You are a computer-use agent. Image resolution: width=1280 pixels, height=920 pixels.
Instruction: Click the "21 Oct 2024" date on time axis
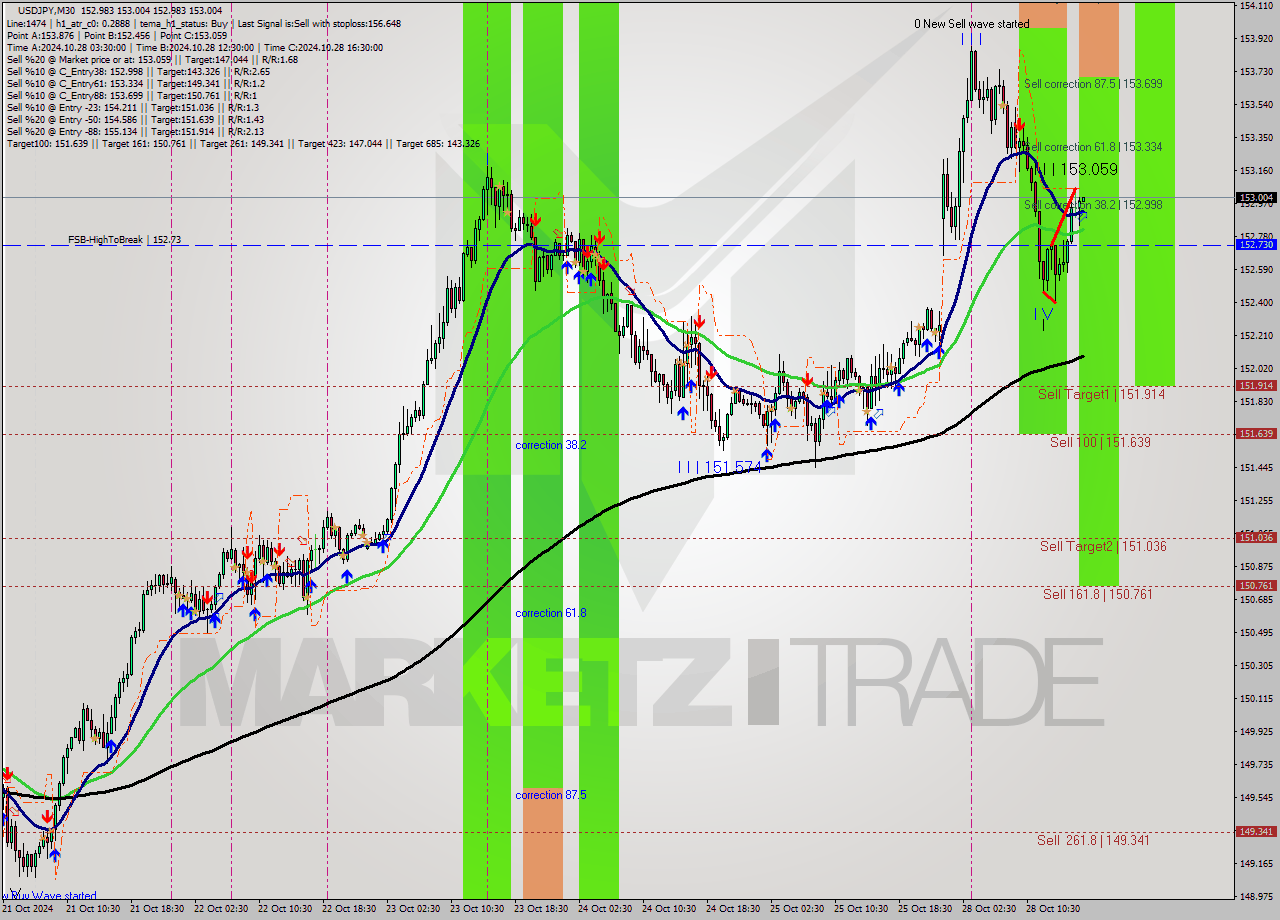point(27,909)
